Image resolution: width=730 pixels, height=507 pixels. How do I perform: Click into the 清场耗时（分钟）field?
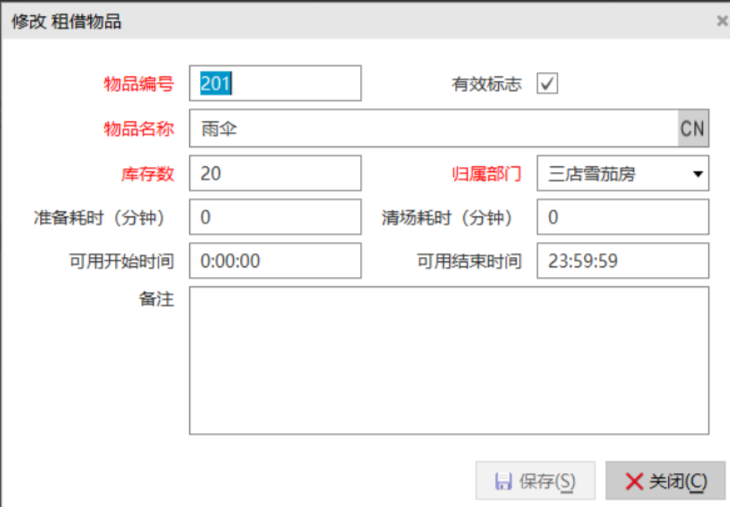pos(622,217)
